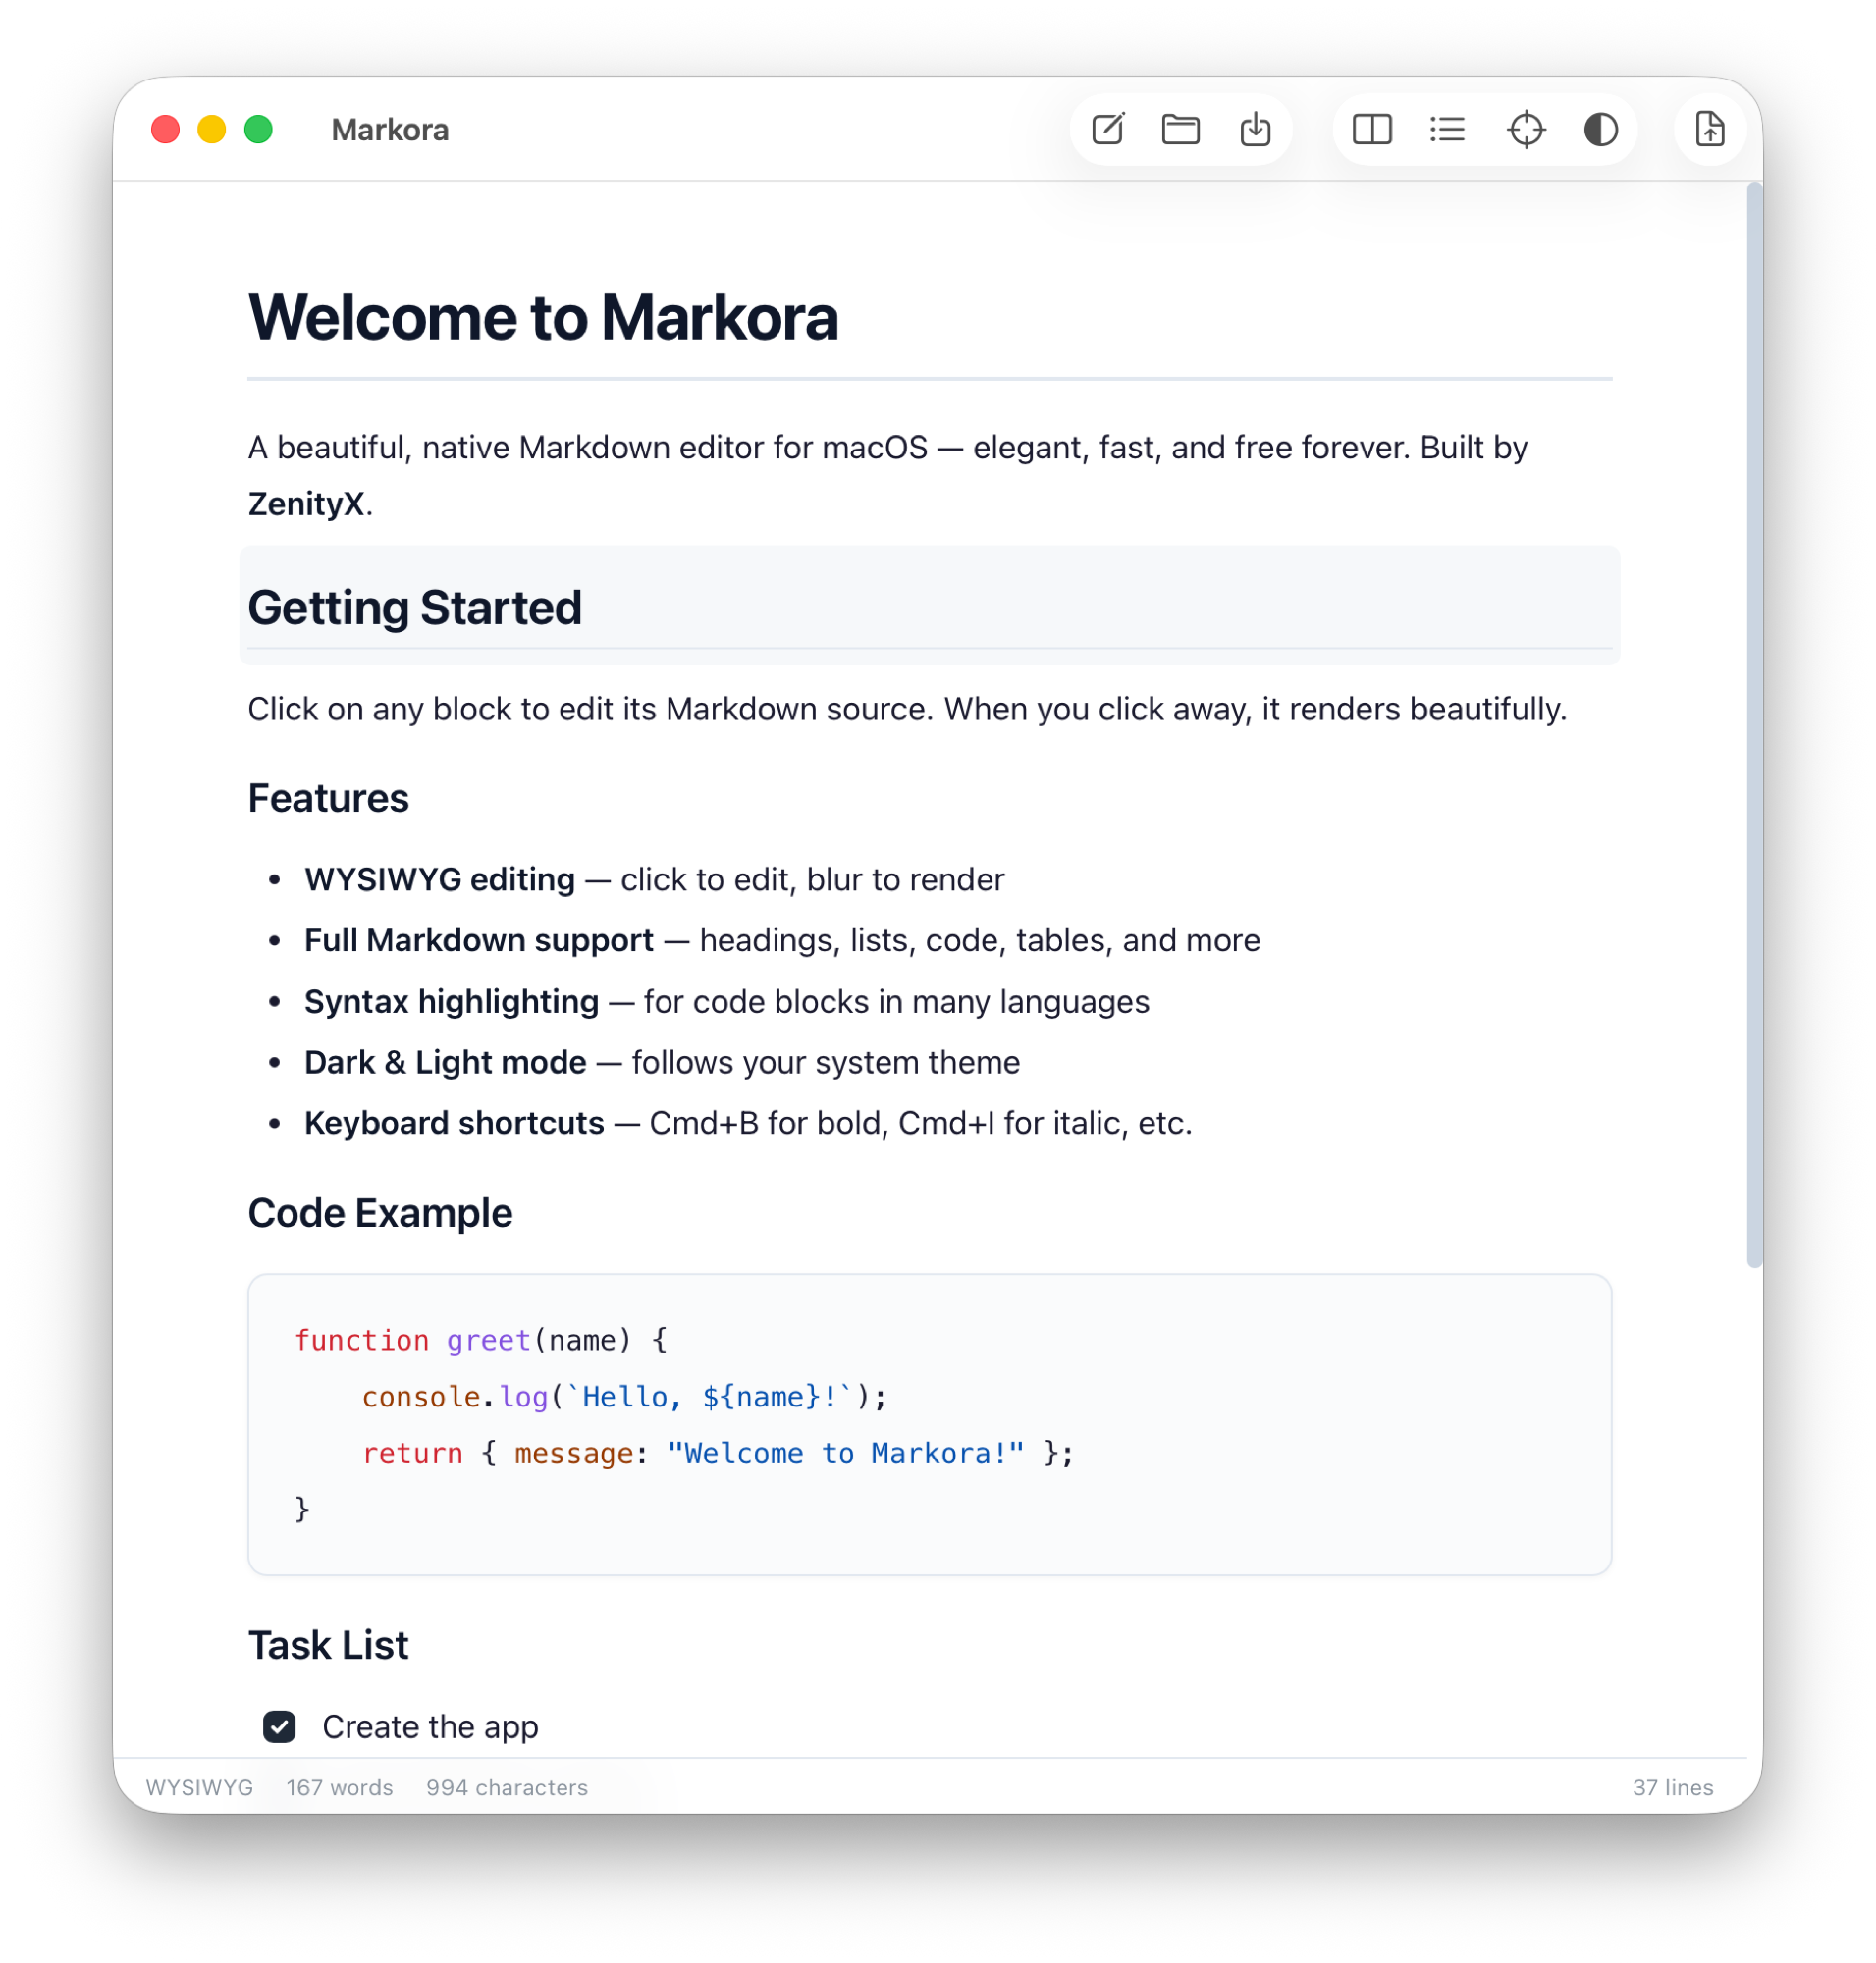Enable focus mode crosshair icon
Viewport: 1876px width, 1963px height.
click(x=1526, y=130)
